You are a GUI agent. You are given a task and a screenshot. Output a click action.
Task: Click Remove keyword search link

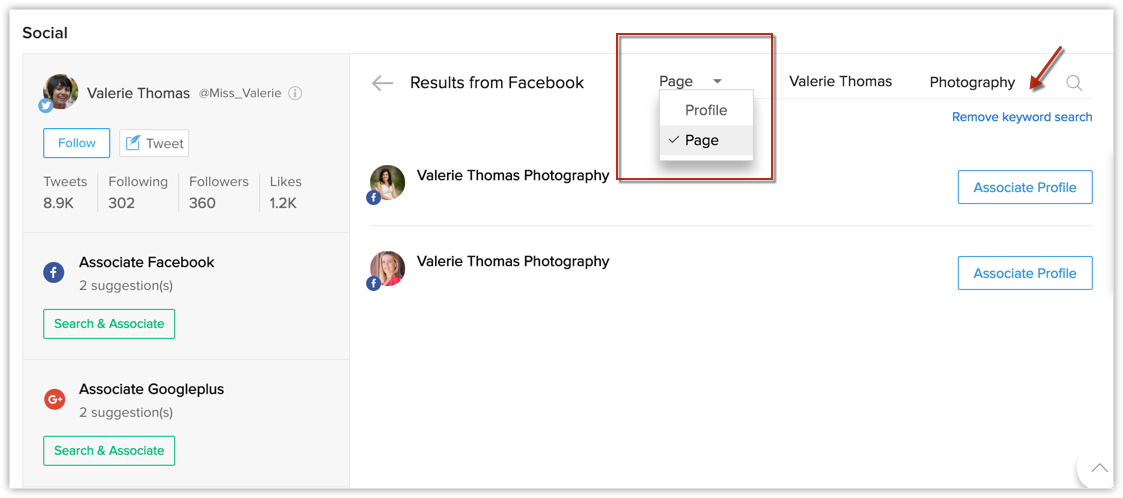(x=1022, y=117)
